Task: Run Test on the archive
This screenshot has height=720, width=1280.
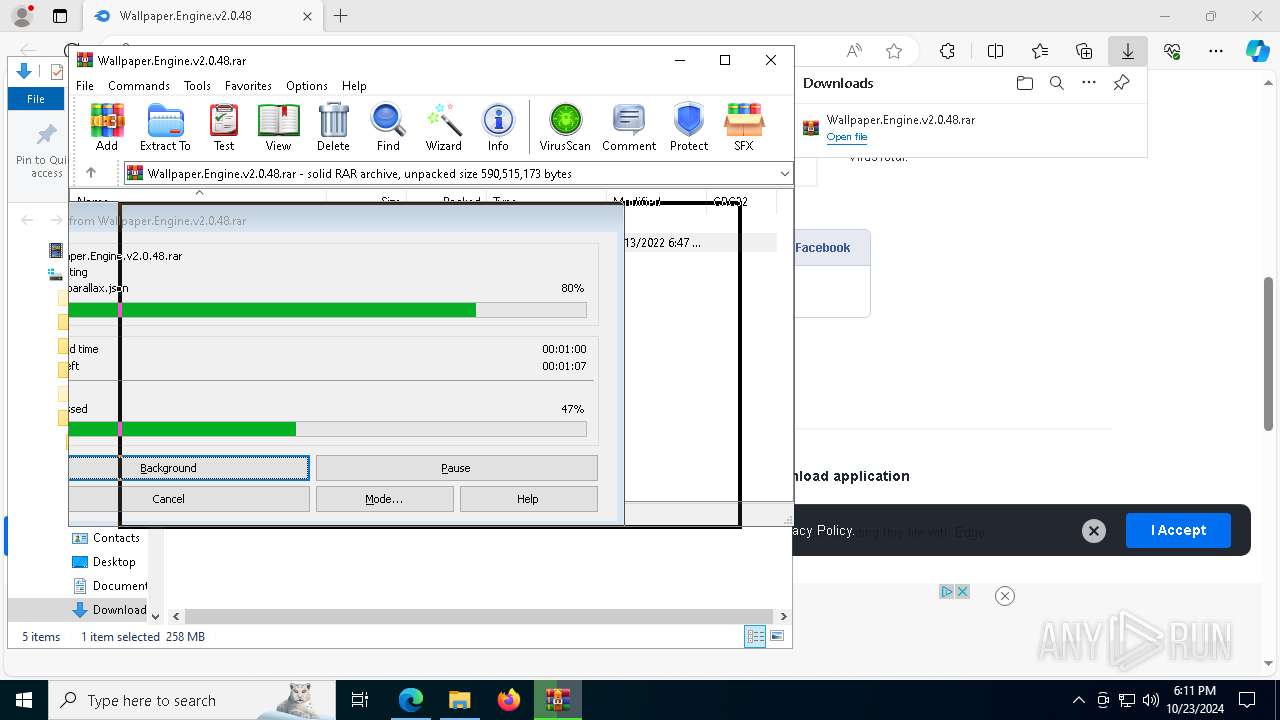Action: (x=224, y=127)
